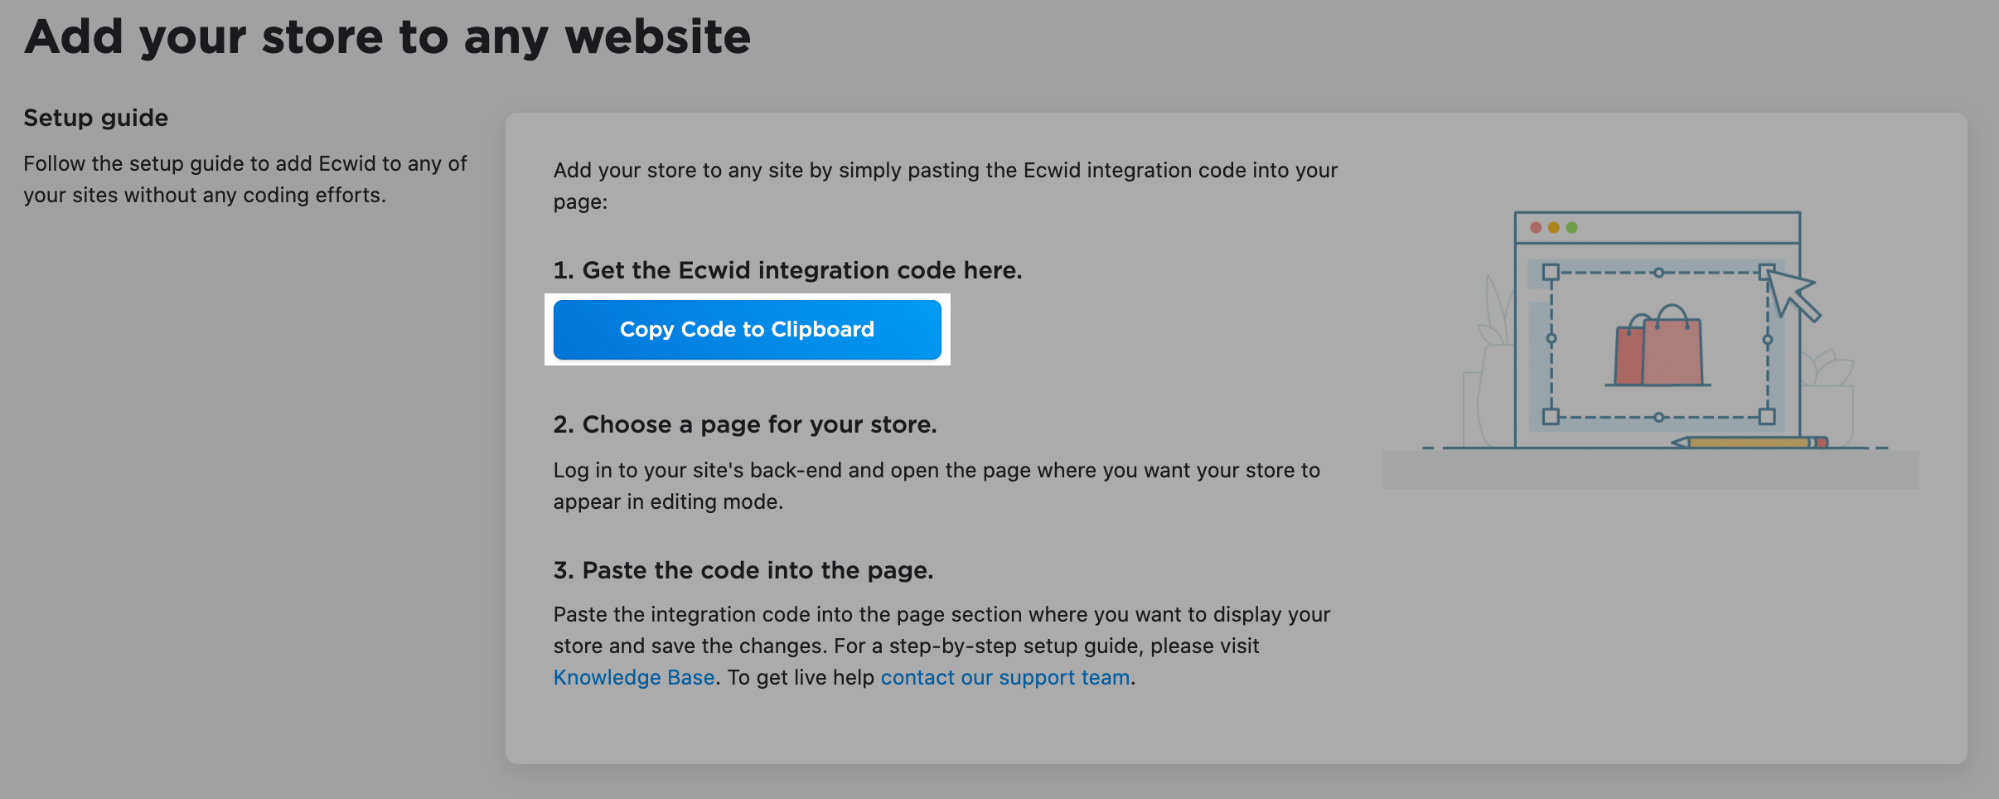Click the 'Add your store to any website' heading
This screenshot has height=799, width=1999.
[x=387, y=37]
